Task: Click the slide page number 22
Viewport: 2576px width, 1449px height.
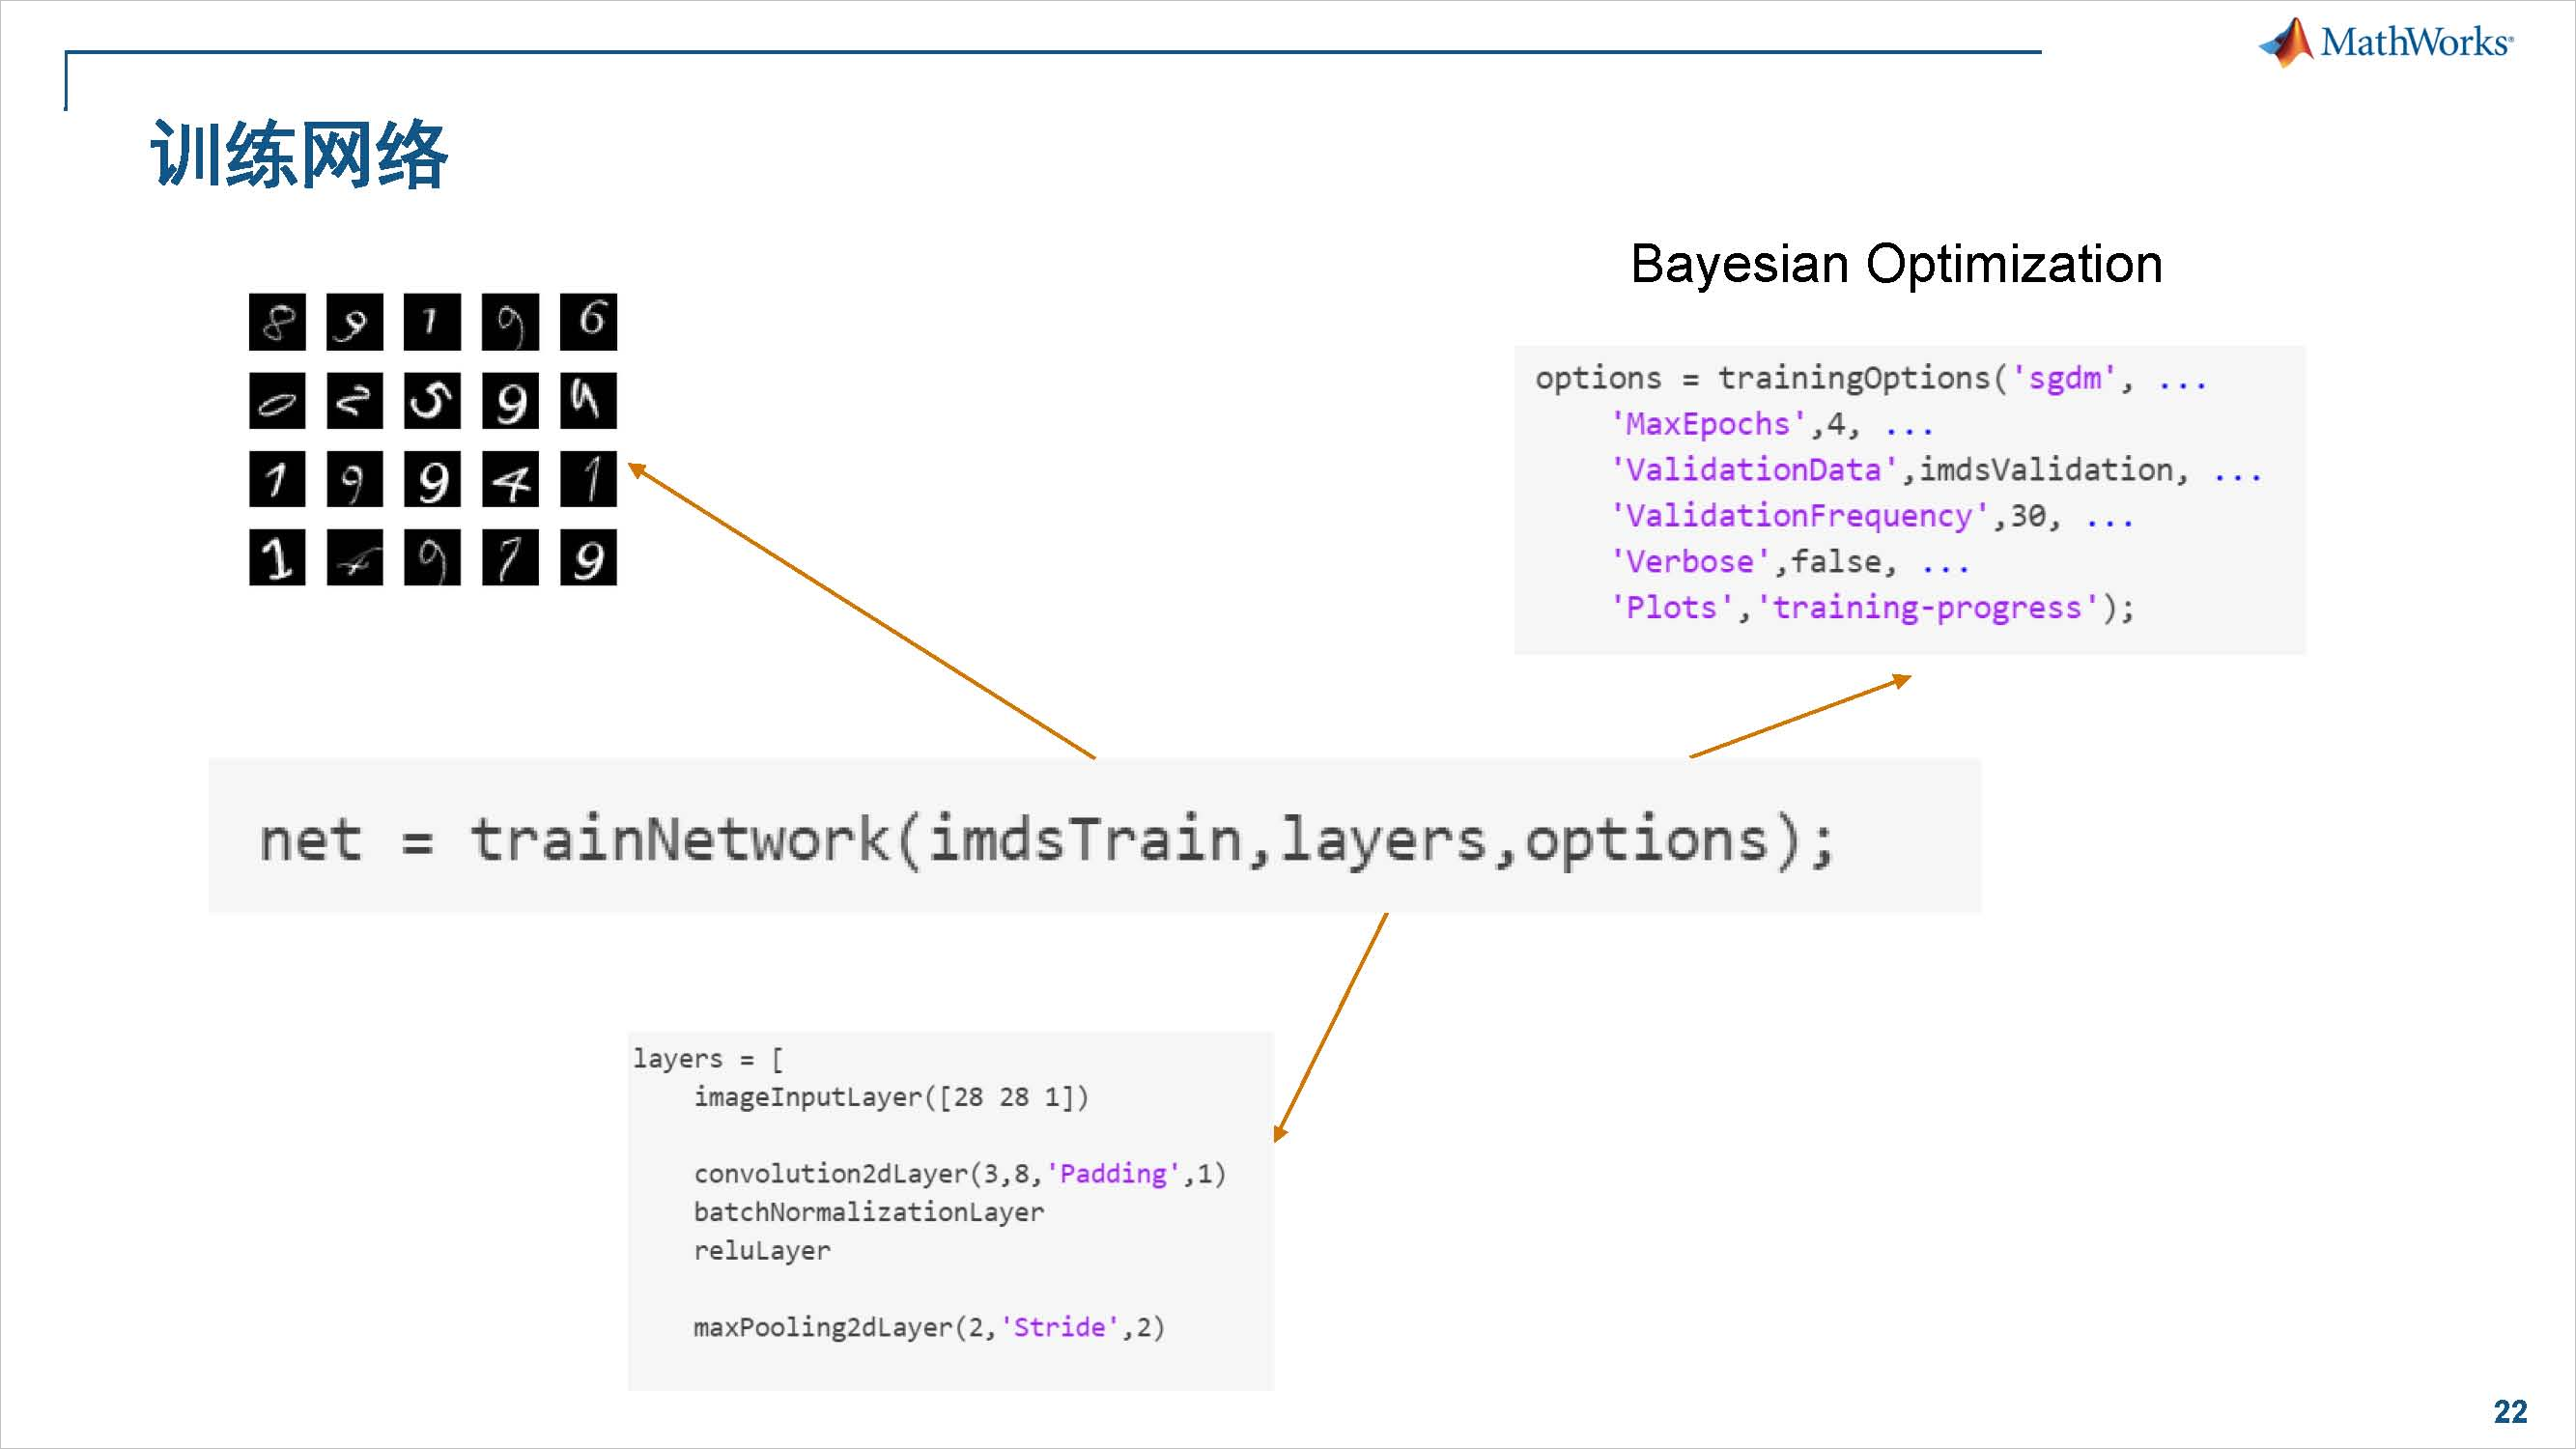Action: click(2510, 1411)
